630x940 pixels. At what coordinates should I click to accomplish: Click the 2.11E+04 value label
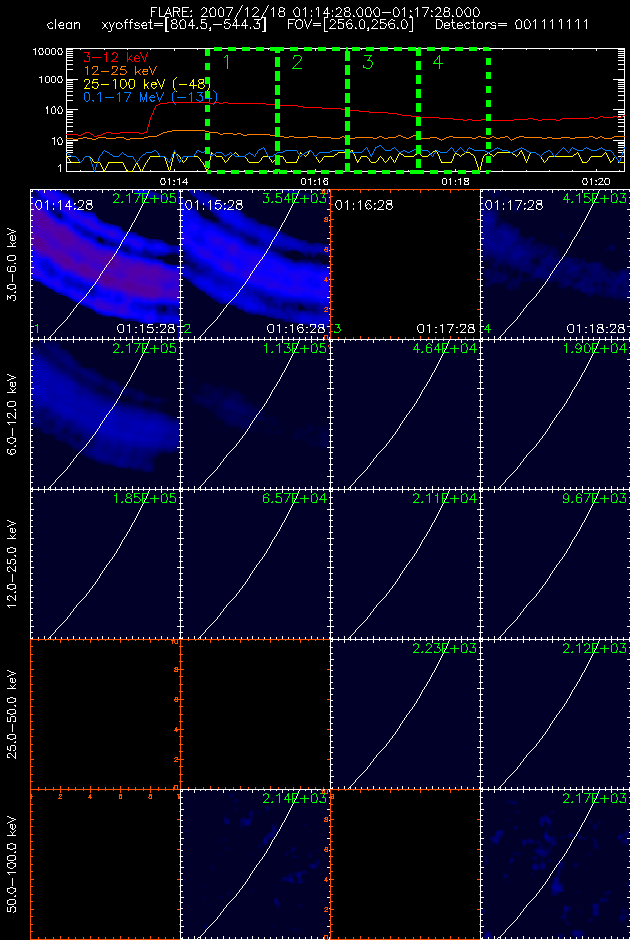[445, 498]
